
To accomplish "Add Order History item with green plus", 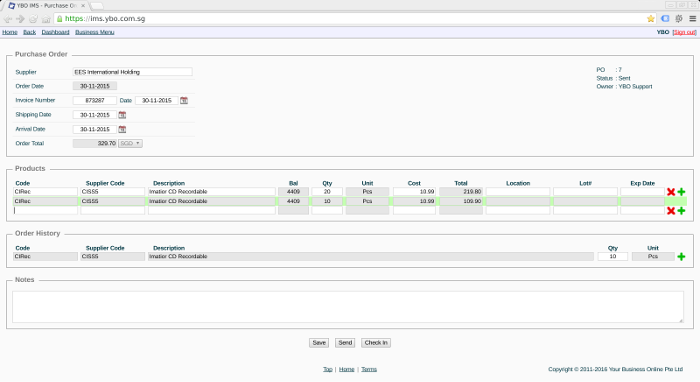I will (681, 257).
